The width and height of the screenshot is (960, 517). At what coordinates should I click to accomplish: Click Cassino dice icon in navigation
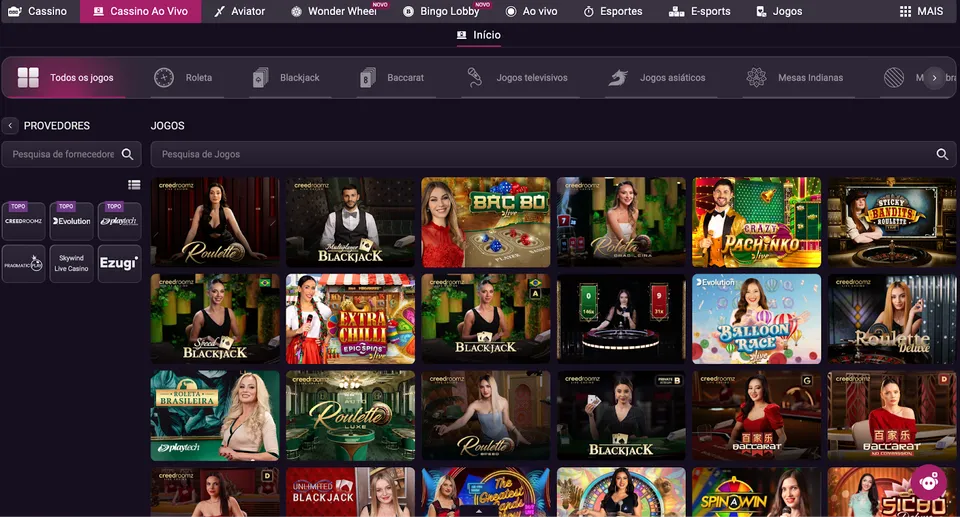coord(15,11)
